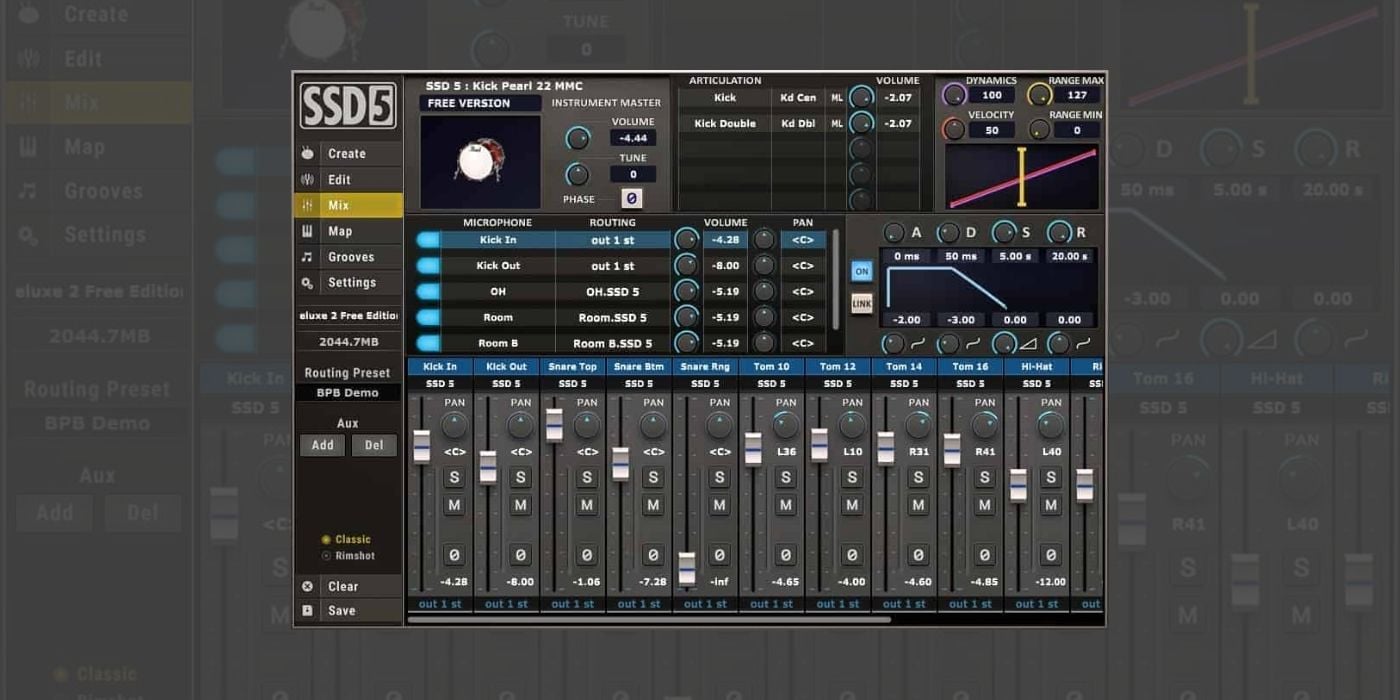Toggle the Room microphone switch
1400x700 pixels.
click(428, 318)
